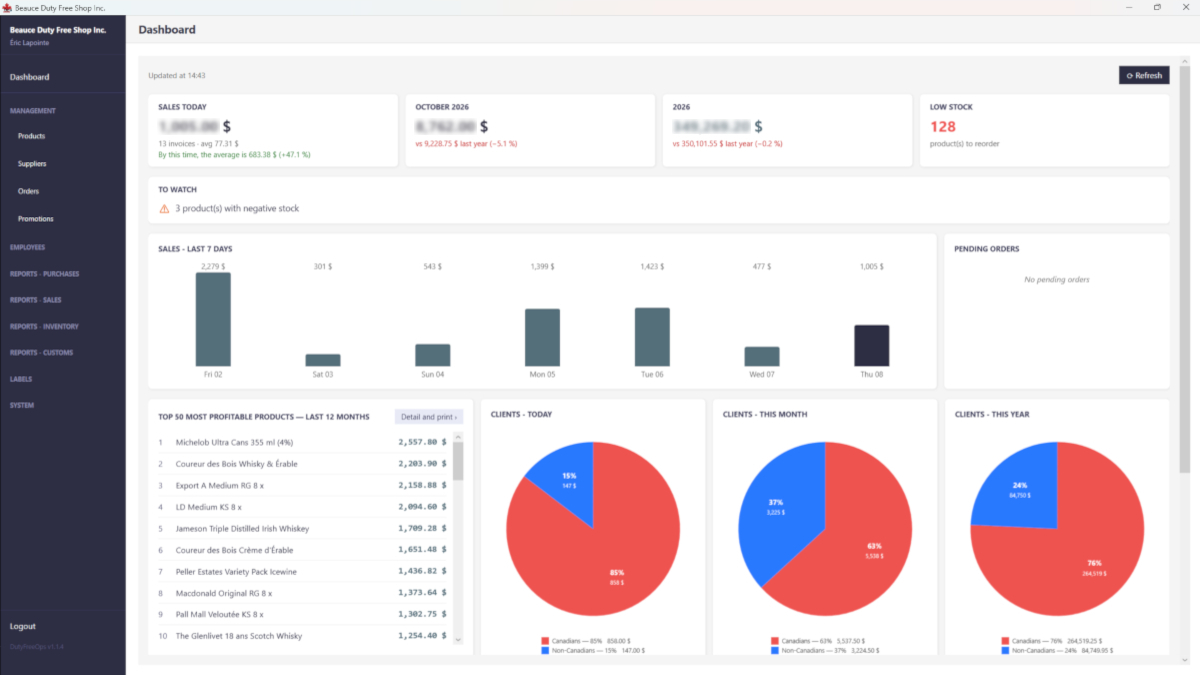This screenshot has height=675, width=1200.
Task: Click the 2,557.80 $ profit value
Action: 422,442
